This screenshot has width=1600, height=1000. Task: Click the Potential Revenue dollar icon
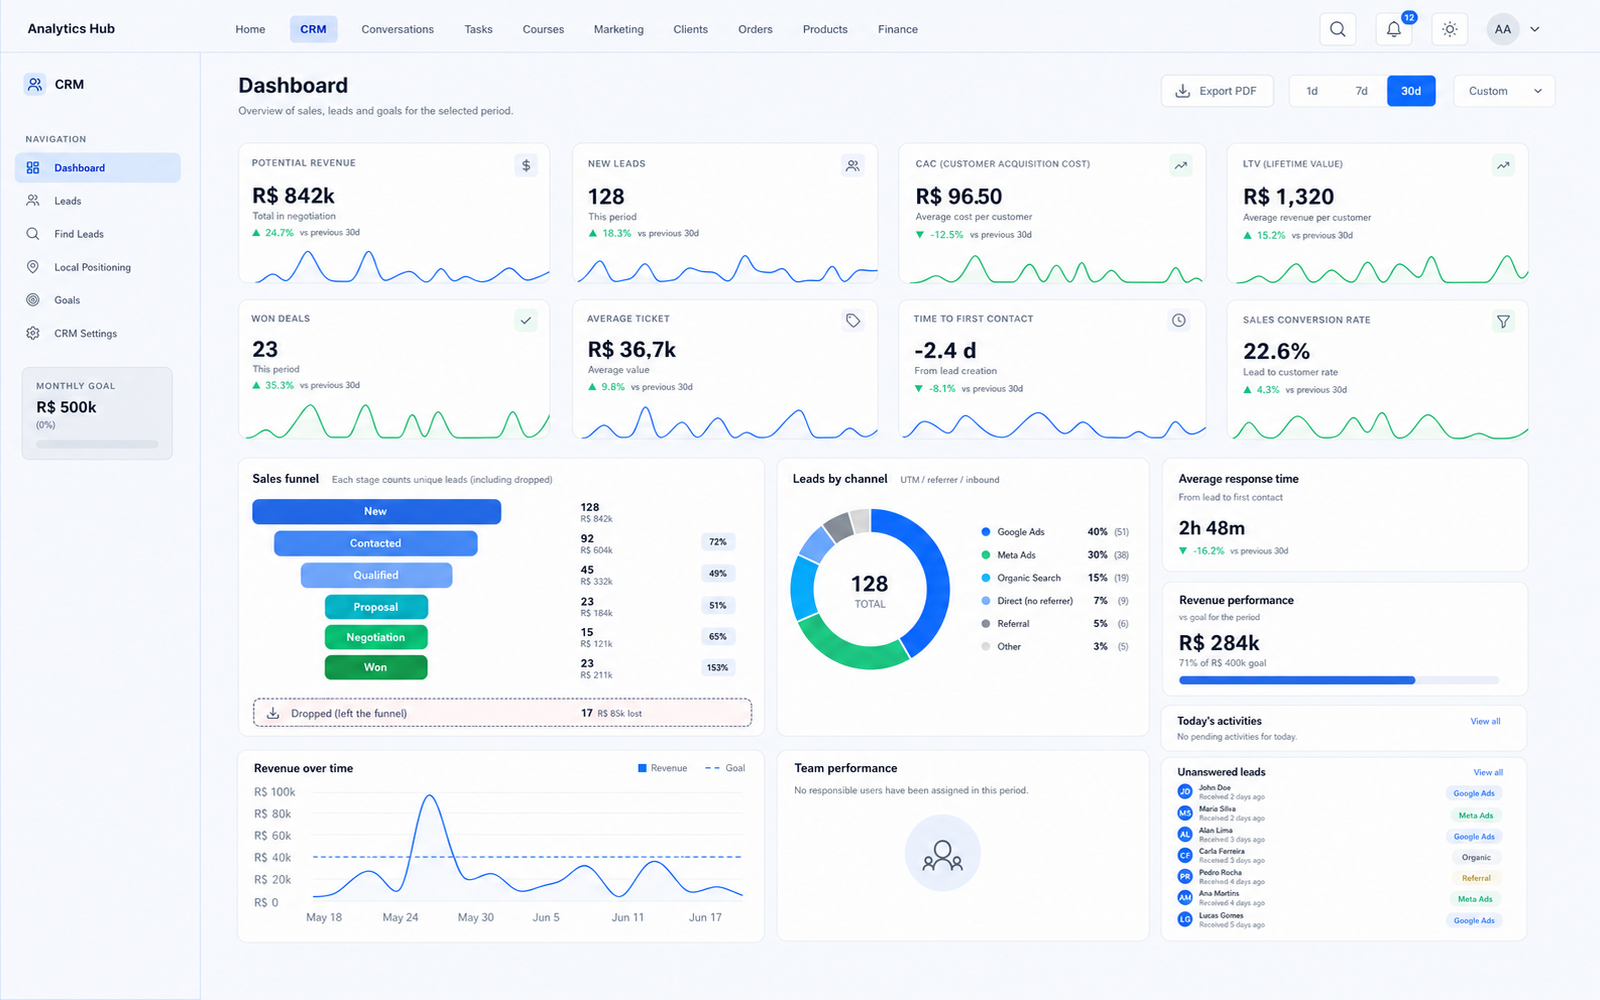[x=526, y=166]
